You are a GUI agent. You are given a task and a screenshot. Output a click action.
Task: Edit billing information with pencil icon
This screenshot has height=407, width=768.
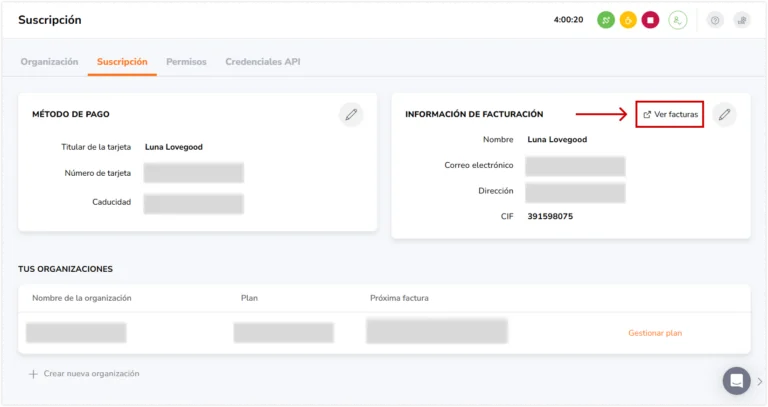pyautogui.click(x=724, y=115)
